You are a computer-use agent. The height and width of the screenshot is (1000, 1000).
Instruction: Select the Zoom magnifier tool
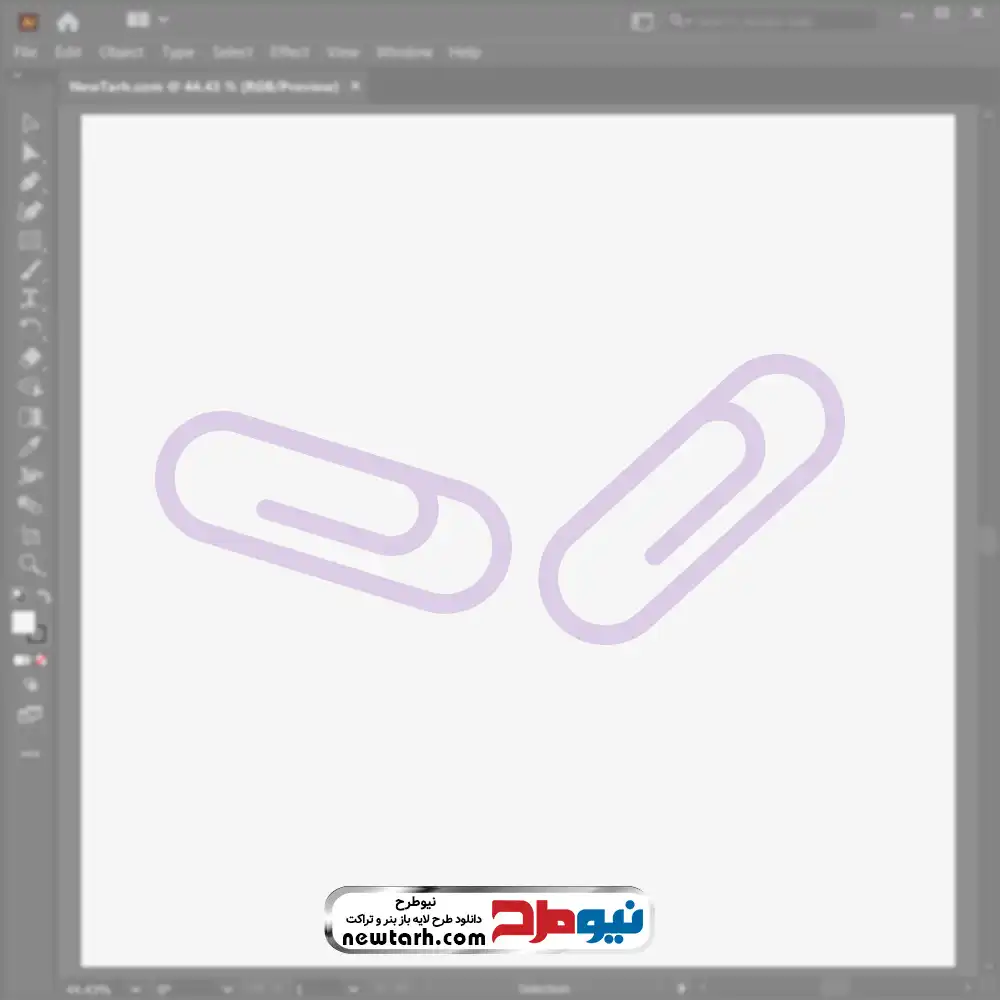(x=31, y=565)
